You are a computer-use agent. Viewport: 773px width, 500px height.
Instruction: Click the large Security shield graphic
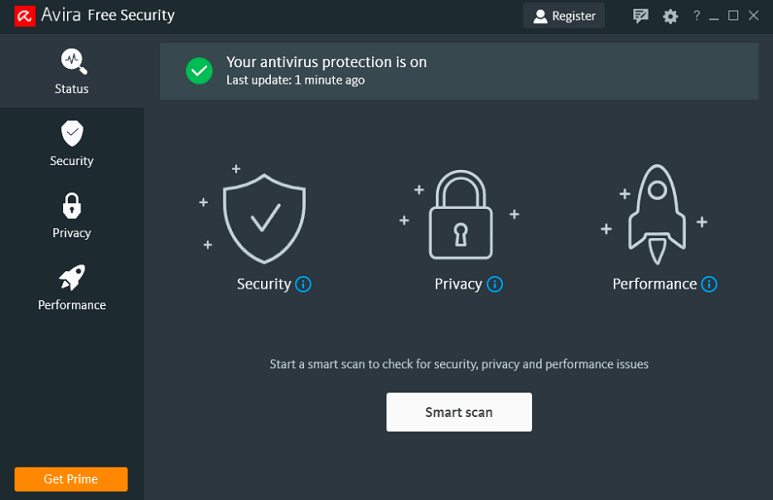pyautogui.click(x=264, y=218)
